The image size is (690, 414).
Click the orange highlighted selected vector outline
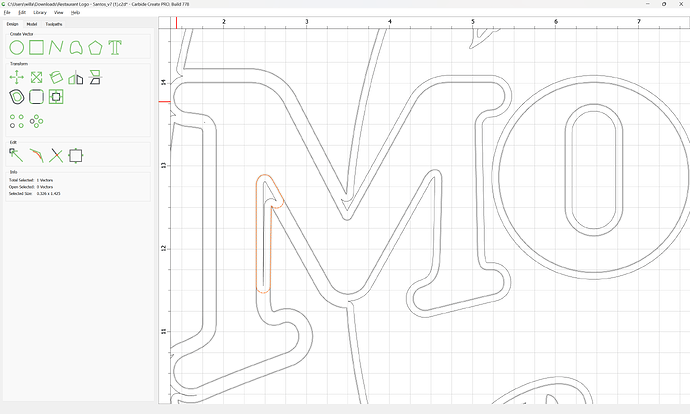(257, 233)
